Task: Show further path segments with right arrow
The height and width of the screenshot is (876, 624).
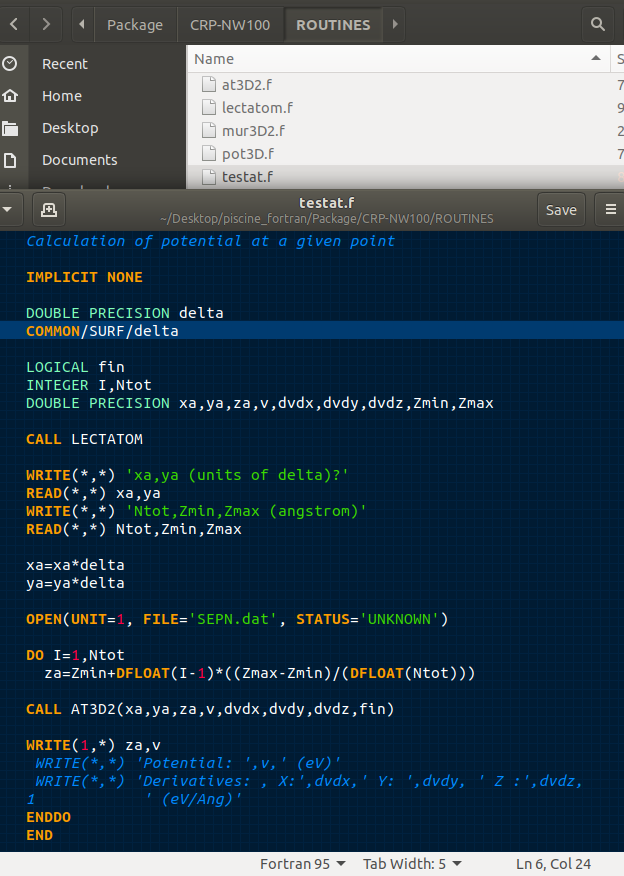Action: click(395, 24)
